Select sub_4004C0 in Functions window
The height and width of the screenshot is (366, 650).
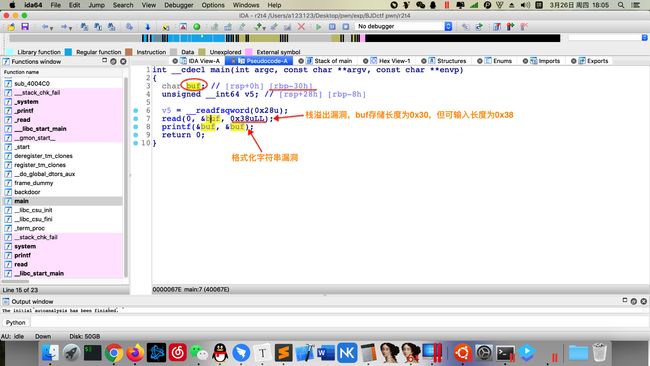[x=63, y=83]
